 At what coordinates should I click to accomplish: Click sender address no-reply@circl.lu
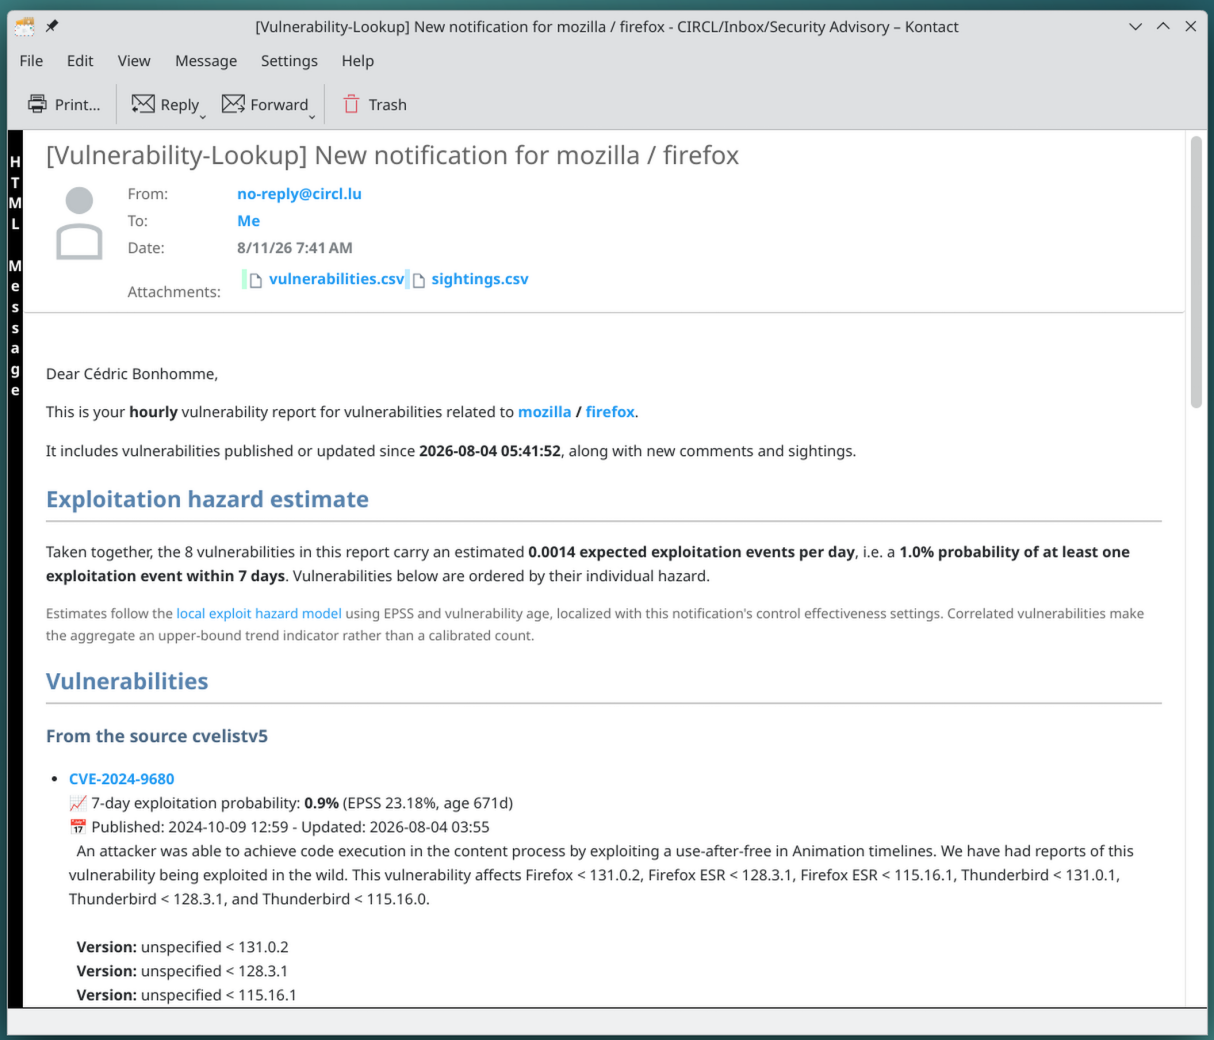(x=299, y=194)
